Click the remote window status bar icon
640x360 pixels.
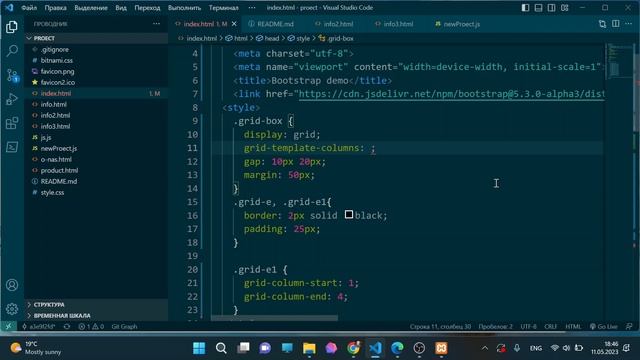[x=9, y=327]
